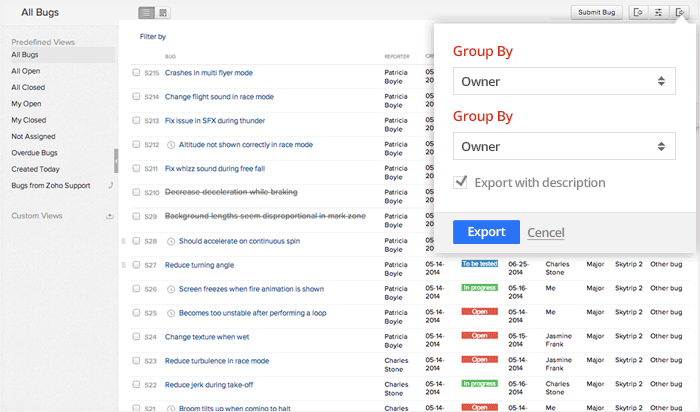The width and height of the screenshot is (700, 412).
Task: Select the checkbox for bug S215
Action: pyautogui.click(x=136, y=73)
